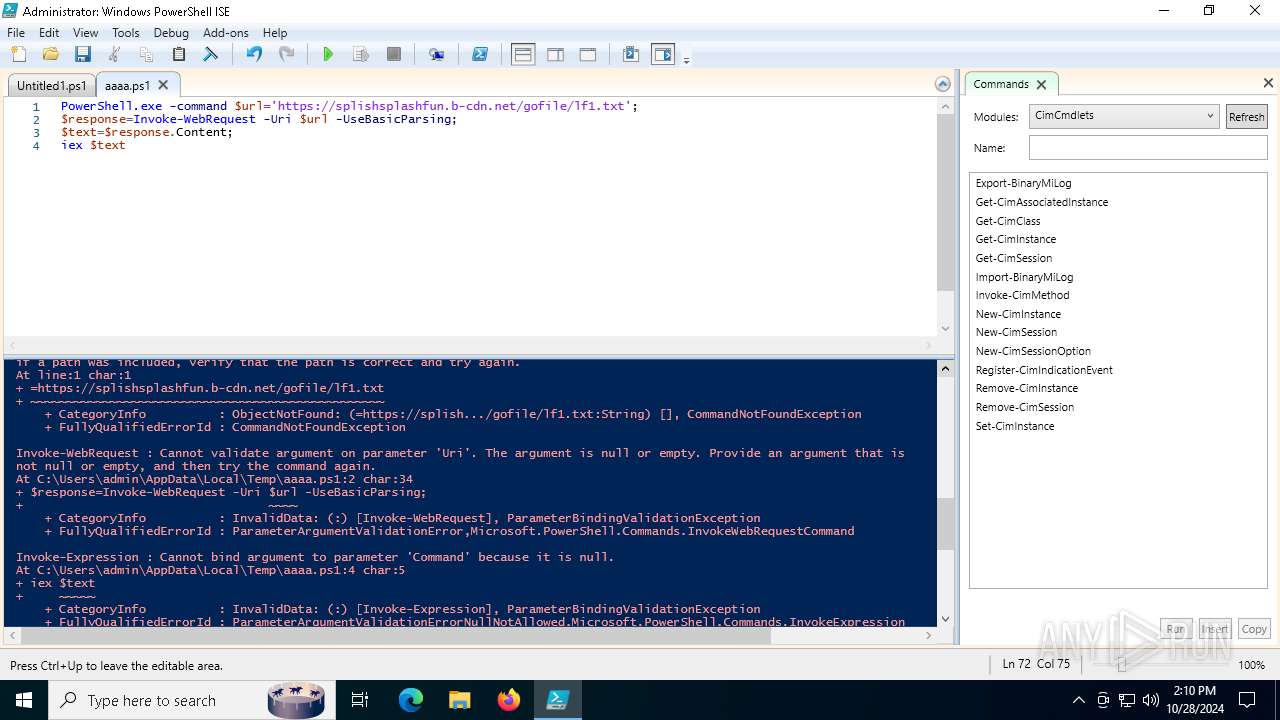Show script pane maximized layout
The height and width of the screenshot is (720, 1280).
click(x=588, y=54)
